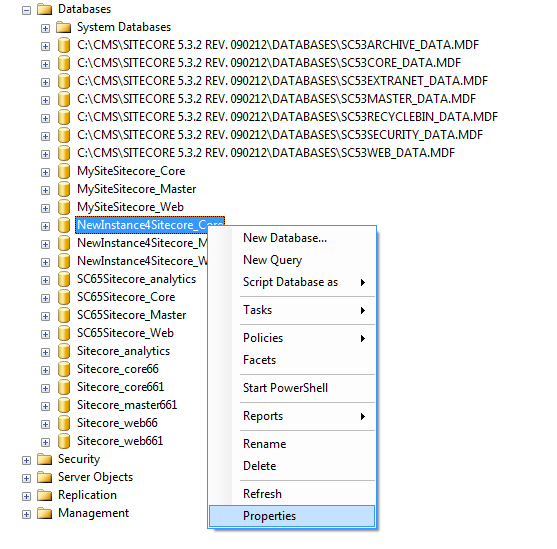This screenshot has width=557, height=549.
Task: Expand the Replication node
Action: tap(26, 496)
